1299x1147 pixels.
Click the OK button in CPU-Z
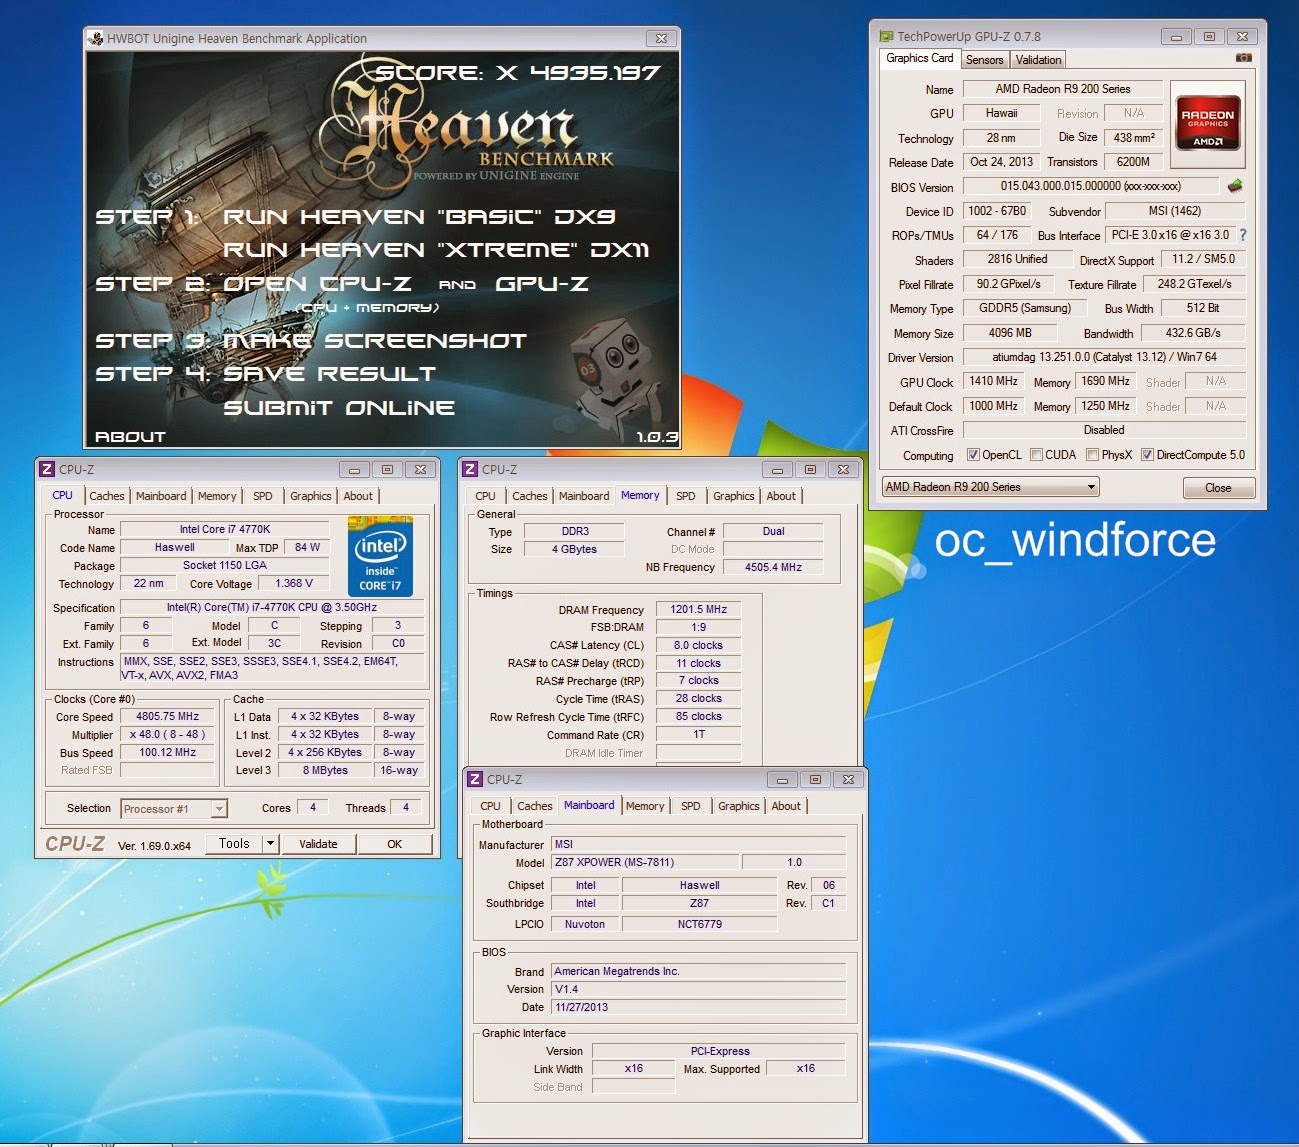[394, 844]
